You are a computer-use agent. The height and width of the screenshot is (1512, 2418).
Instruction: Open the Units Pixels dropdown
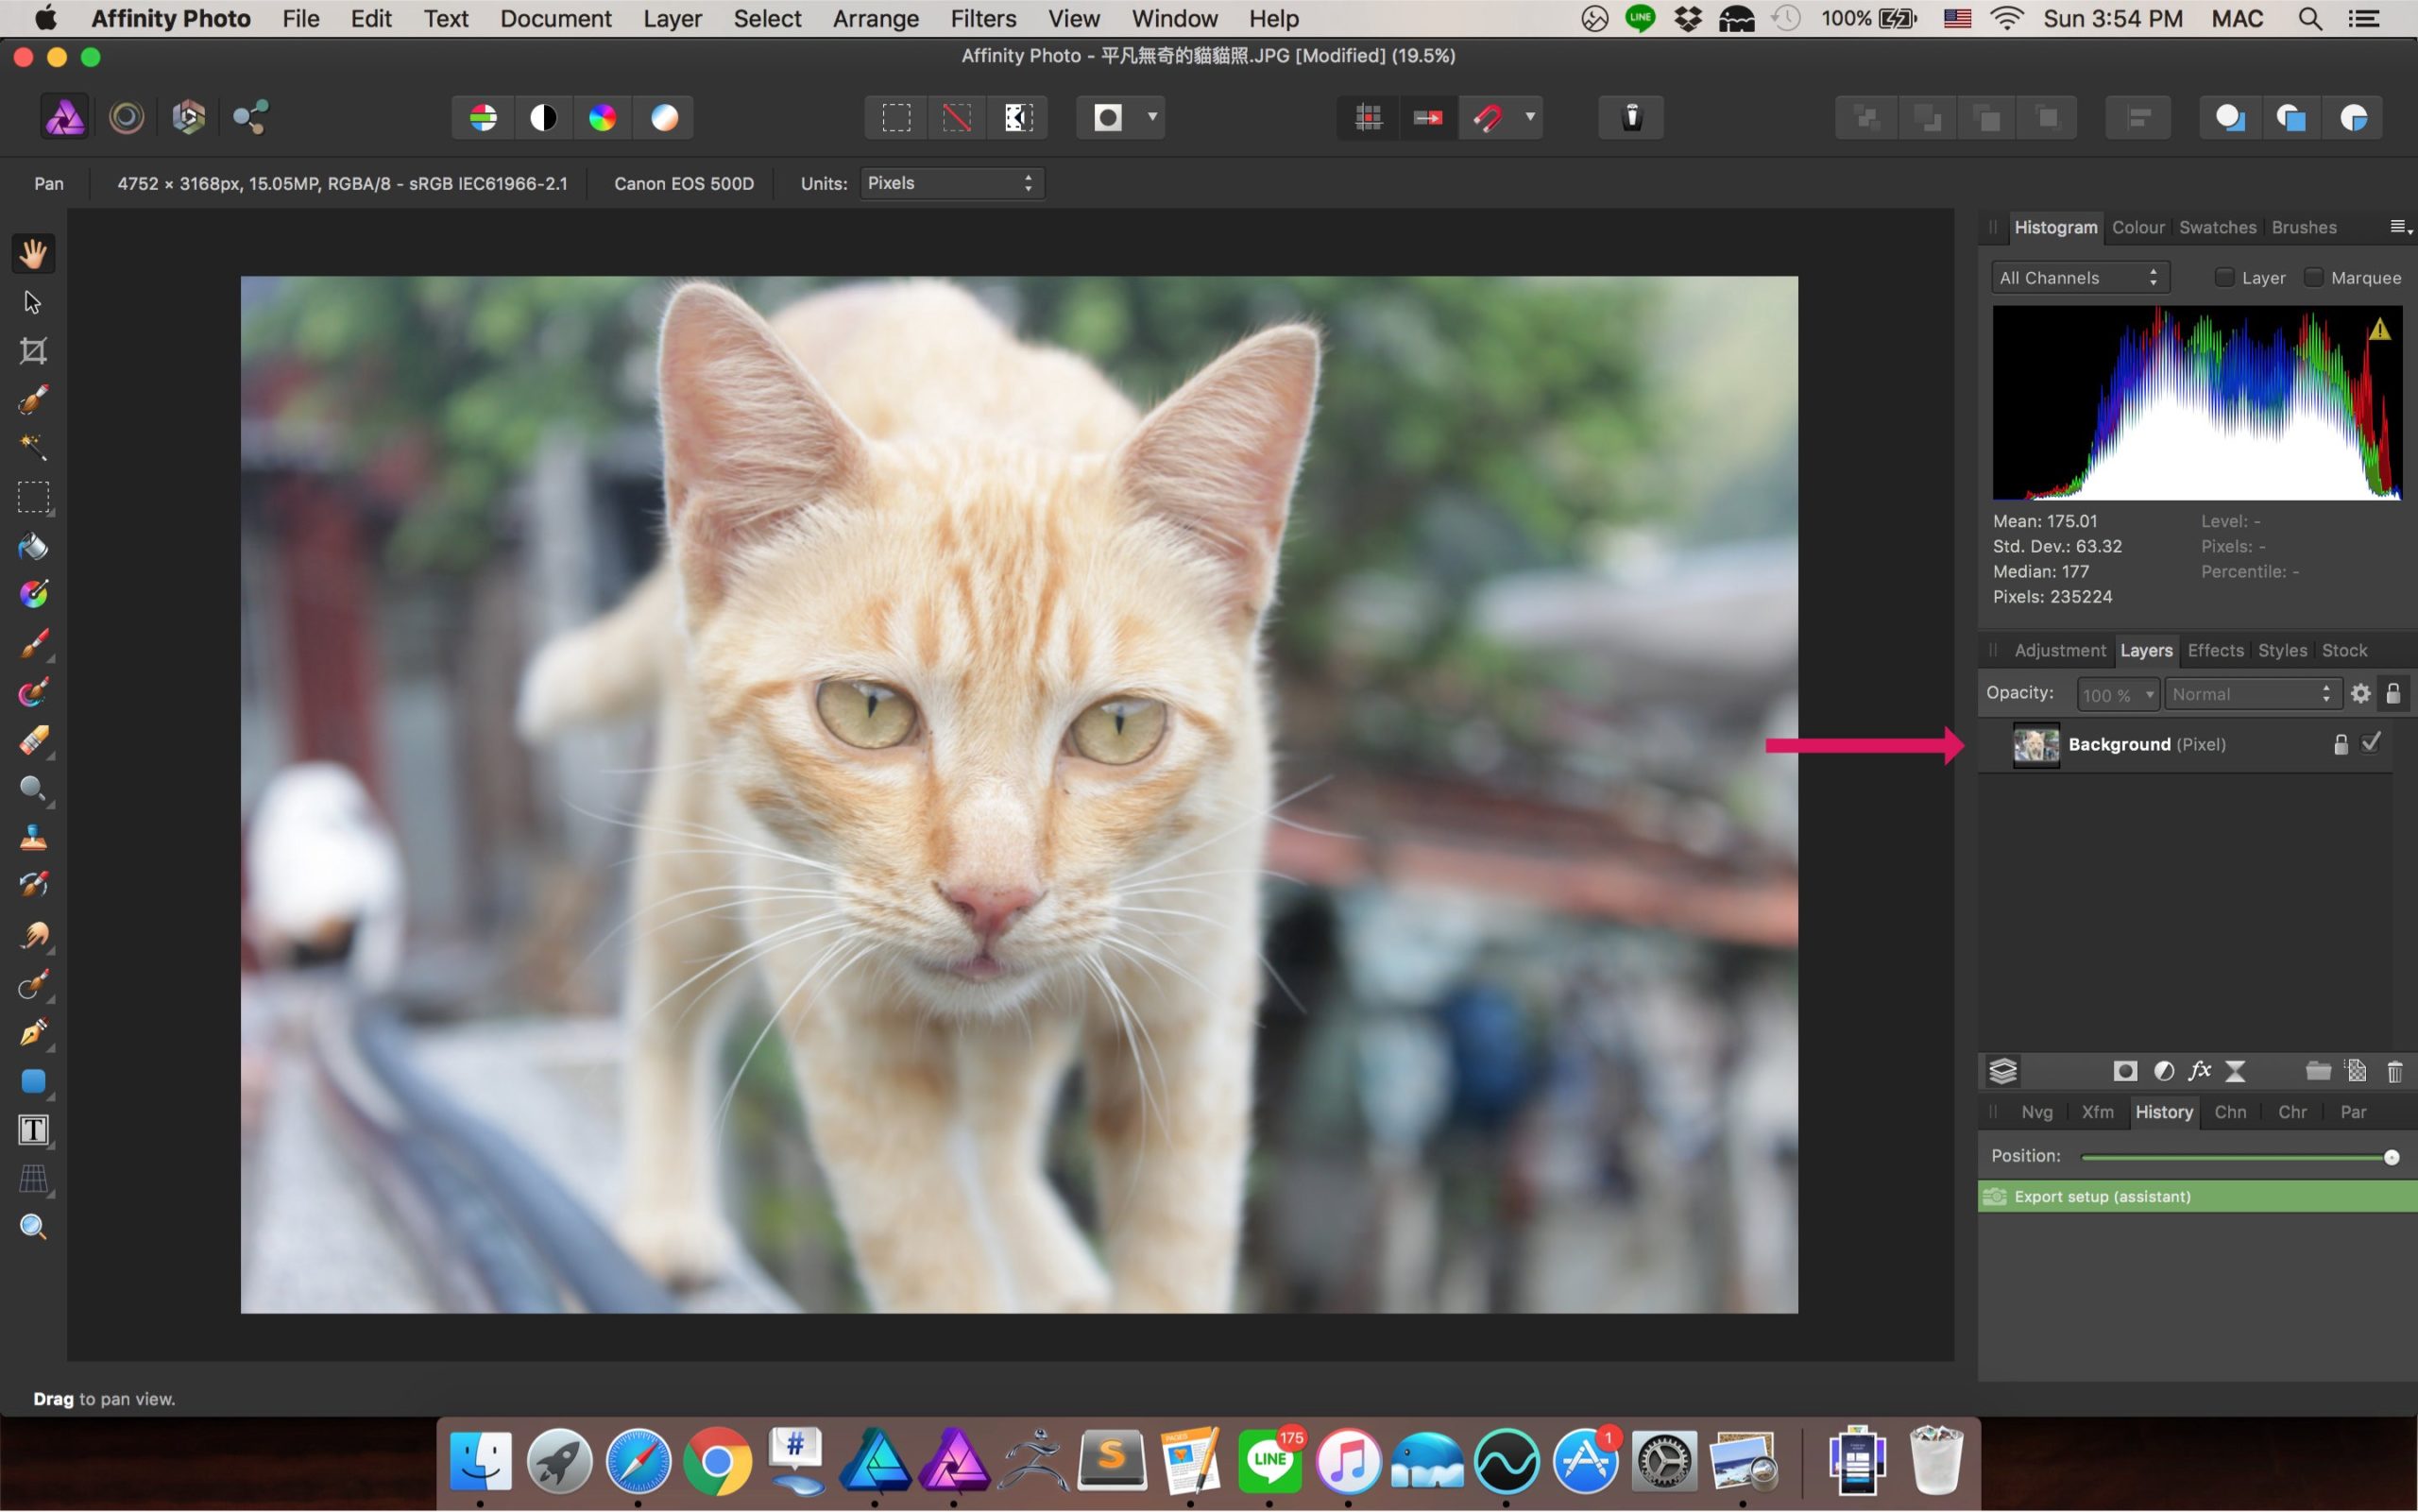coord(951,183)
